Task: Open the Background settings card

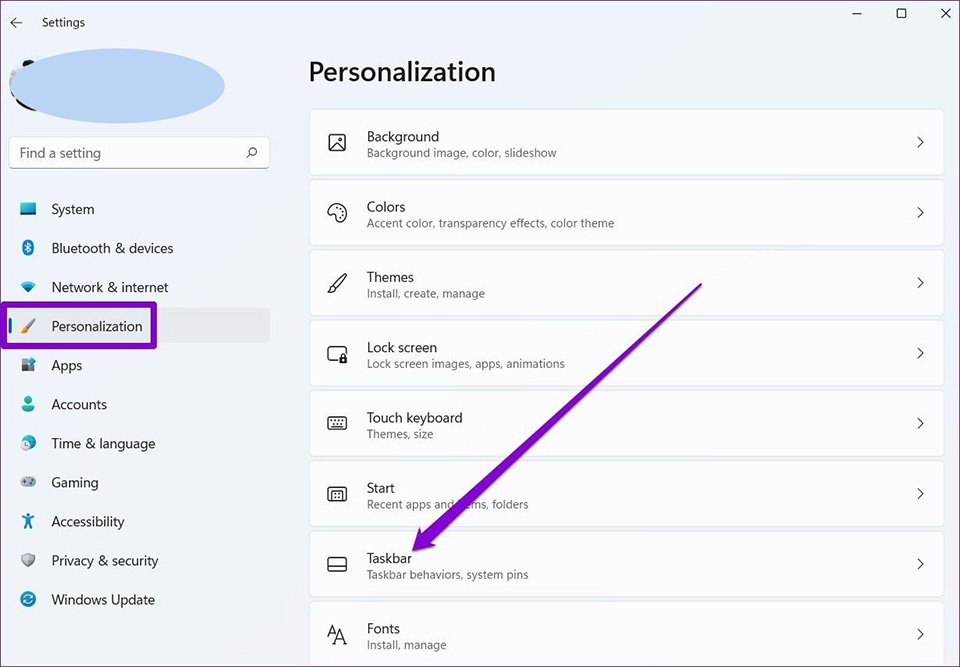Action: tap(626, 143)
